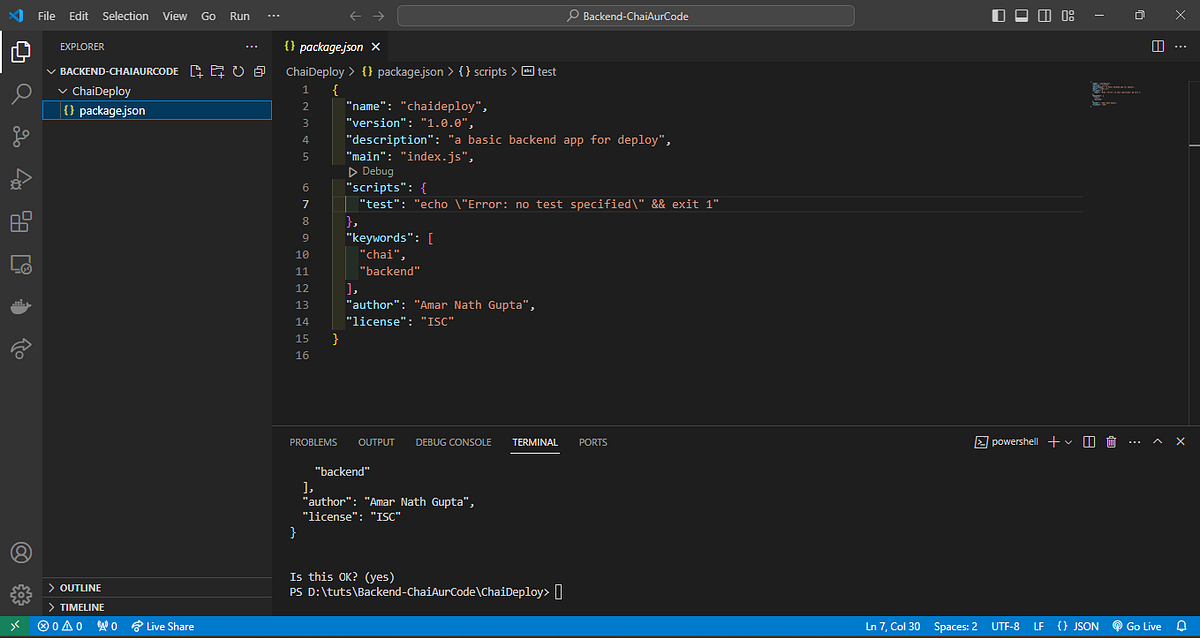Open the Docker view in activity bar
The width and height of the screenshot is (1200, 638).
point(21,307)
